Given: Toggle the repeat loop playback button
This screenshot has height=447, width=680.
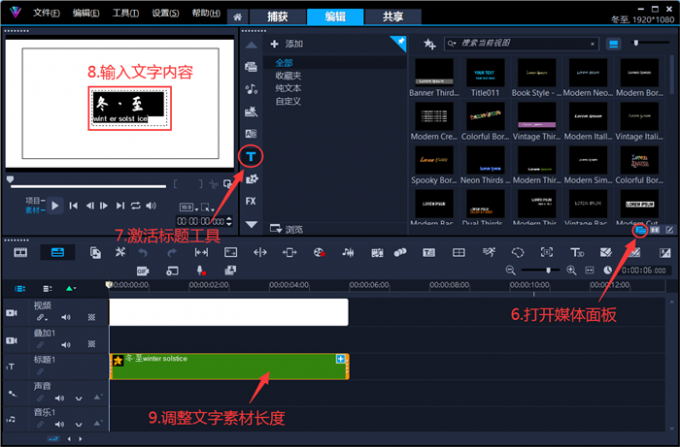Looking at the screenshot, I should (x=135, y=206).
